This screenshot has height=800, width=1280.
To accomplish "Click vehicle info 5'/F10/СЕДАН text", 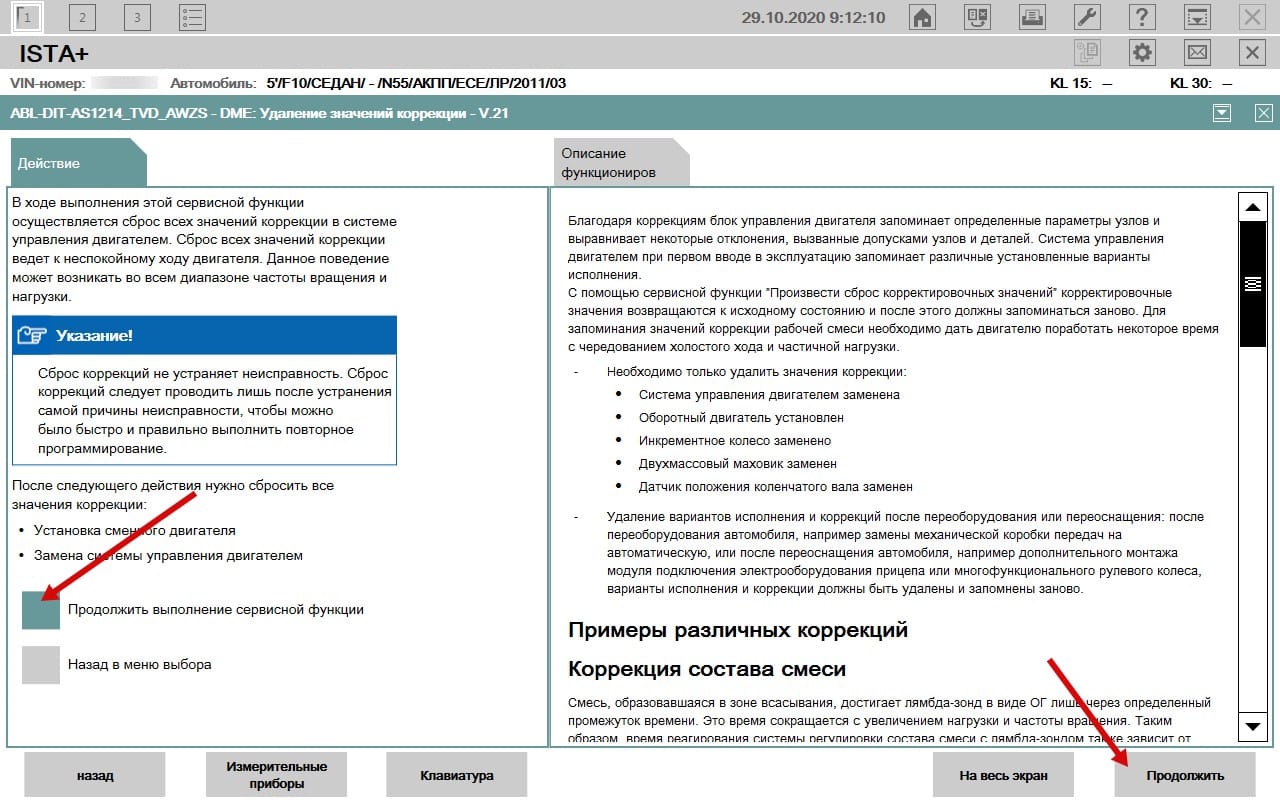I will click(416, 83).
